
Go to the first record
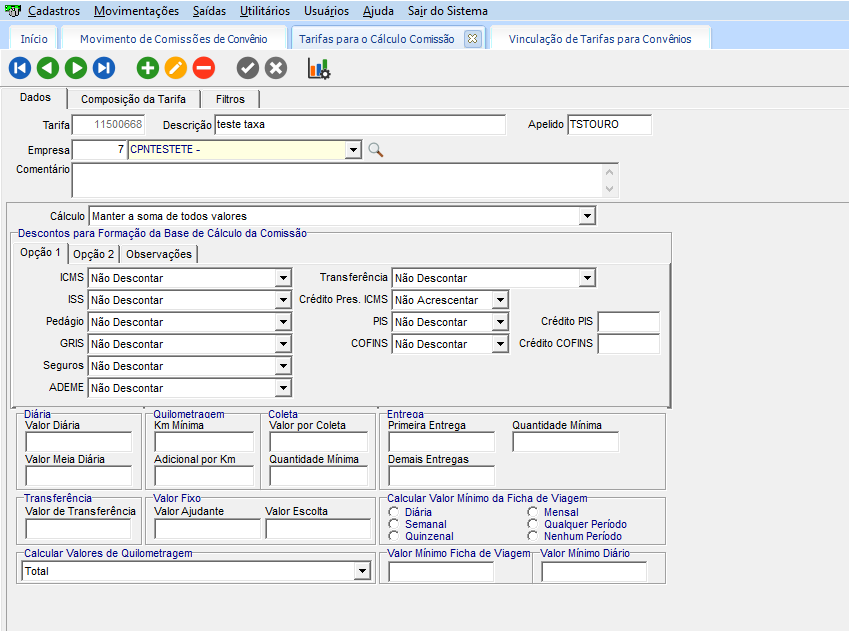coord(19,68)
